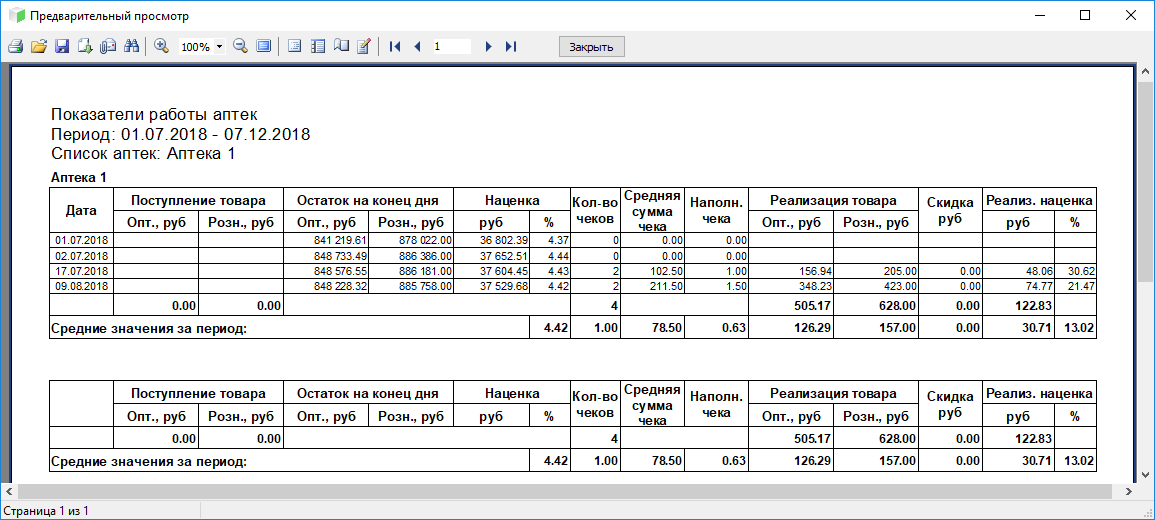Image resolution: width=1155 pixels, height=520 pixels.
Task: Click the Print icon in the toolbar
Action: [15, 47]
